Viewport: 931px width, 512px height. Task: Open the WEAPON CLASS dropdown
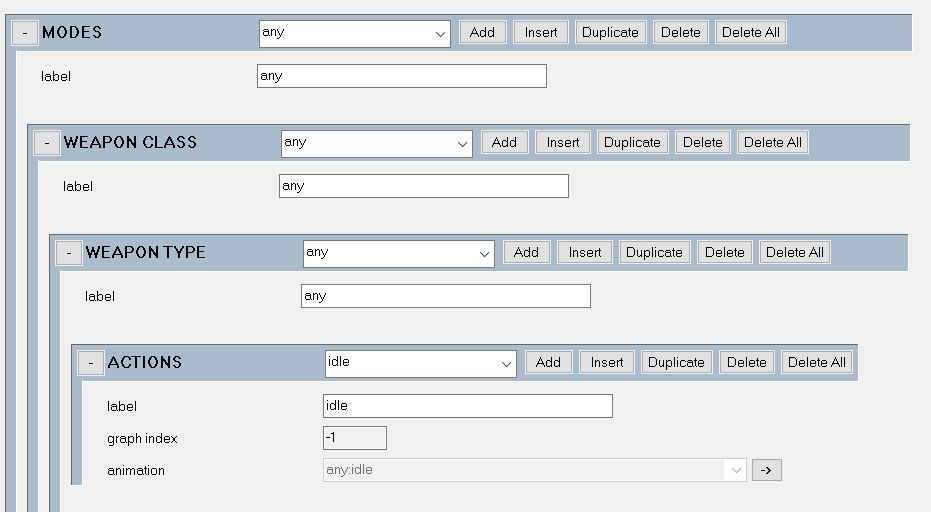pos(376,143)
